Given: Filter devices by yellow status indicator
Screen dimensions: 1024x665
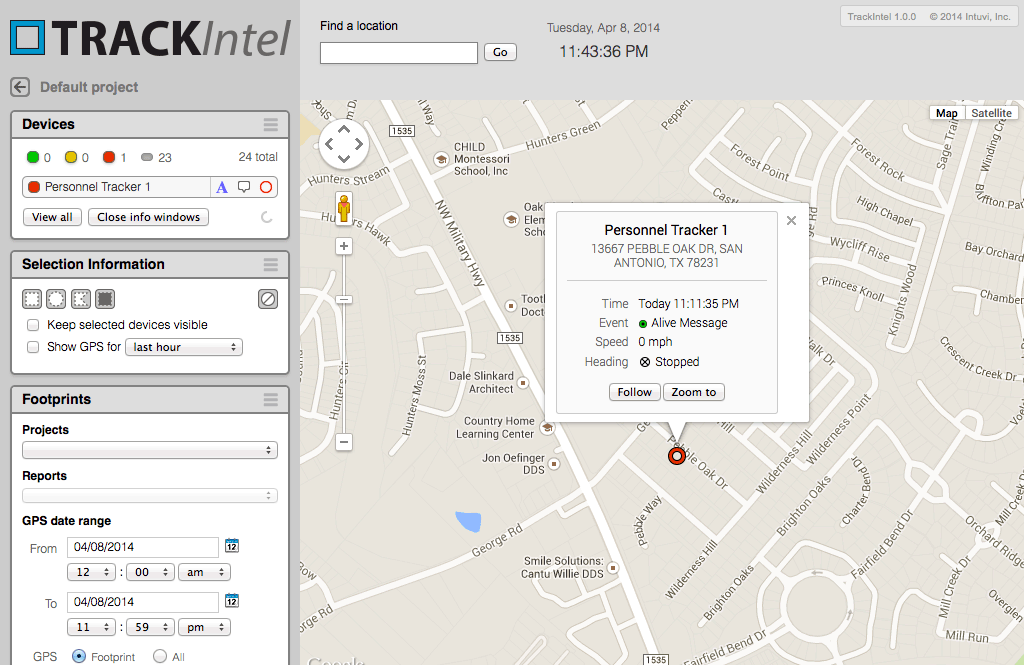Looking at the screenshot, I should click(x=71, y=157).
